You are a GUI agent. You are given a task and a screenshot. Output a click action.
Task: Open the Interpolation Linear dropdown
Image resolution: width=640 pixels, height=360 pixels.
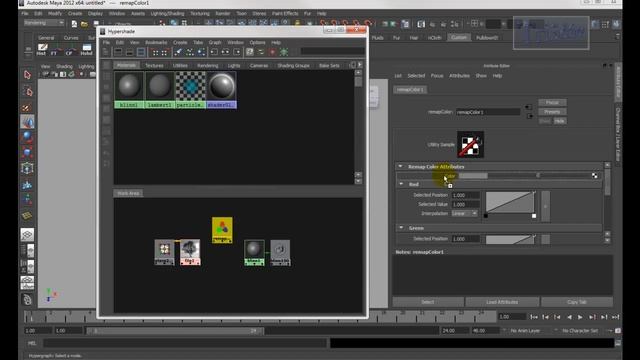465,213
